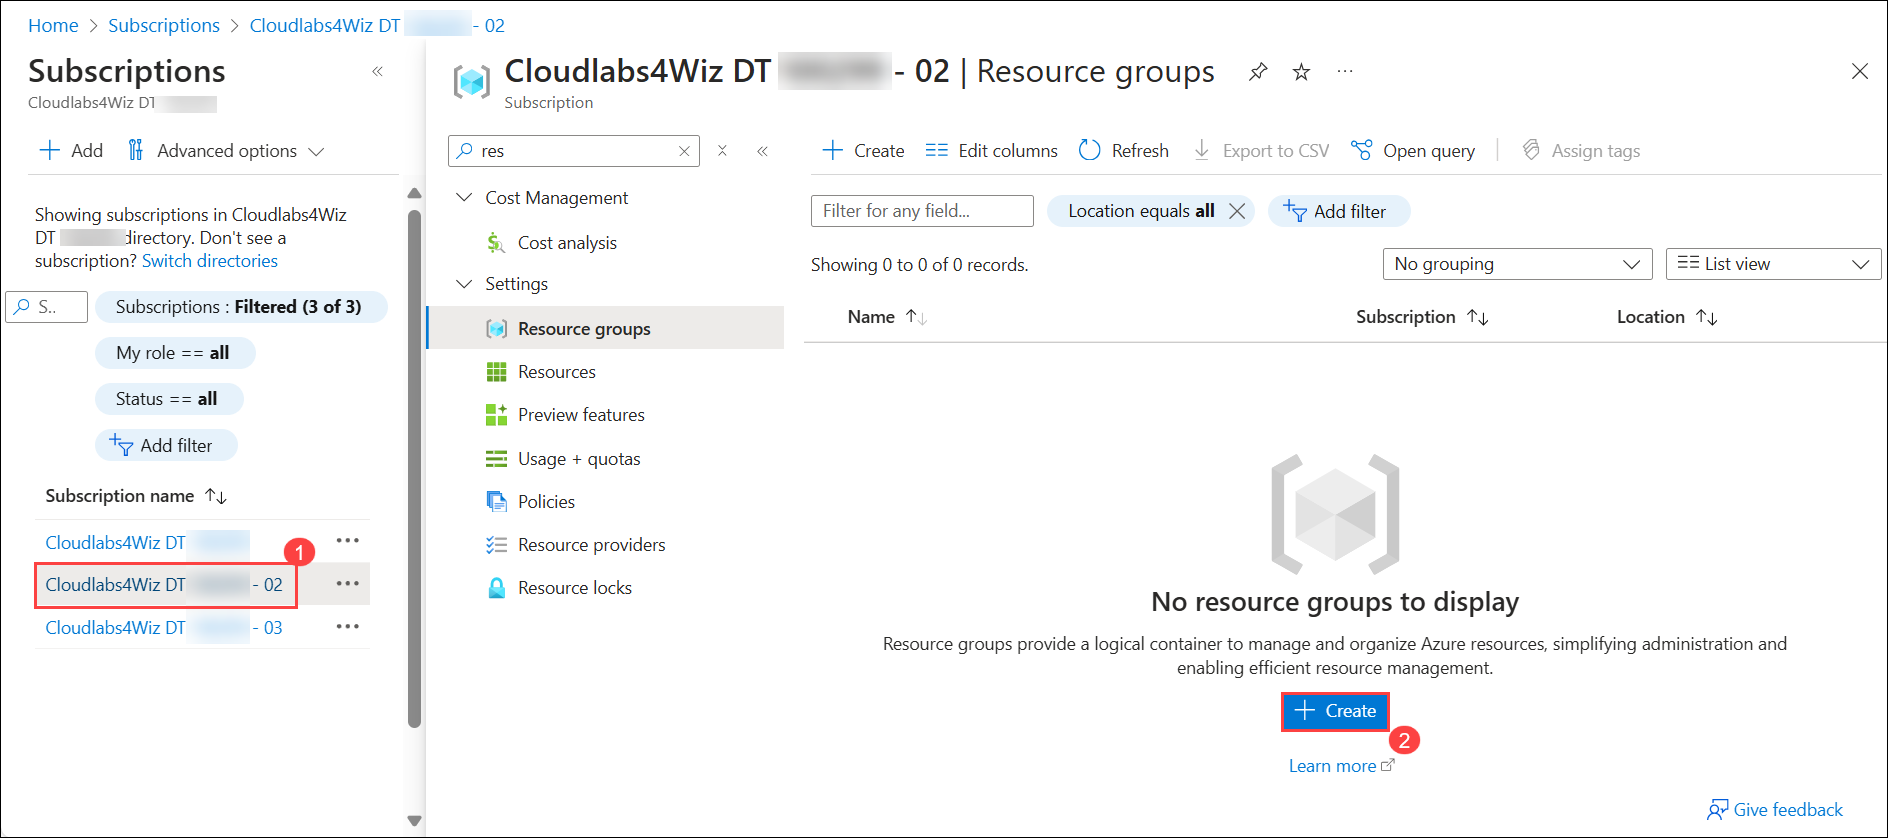1888x838 pixels.
Task: Open the more options ellipsis in title
Action: pyautogui.click(x=1345, y=72)
